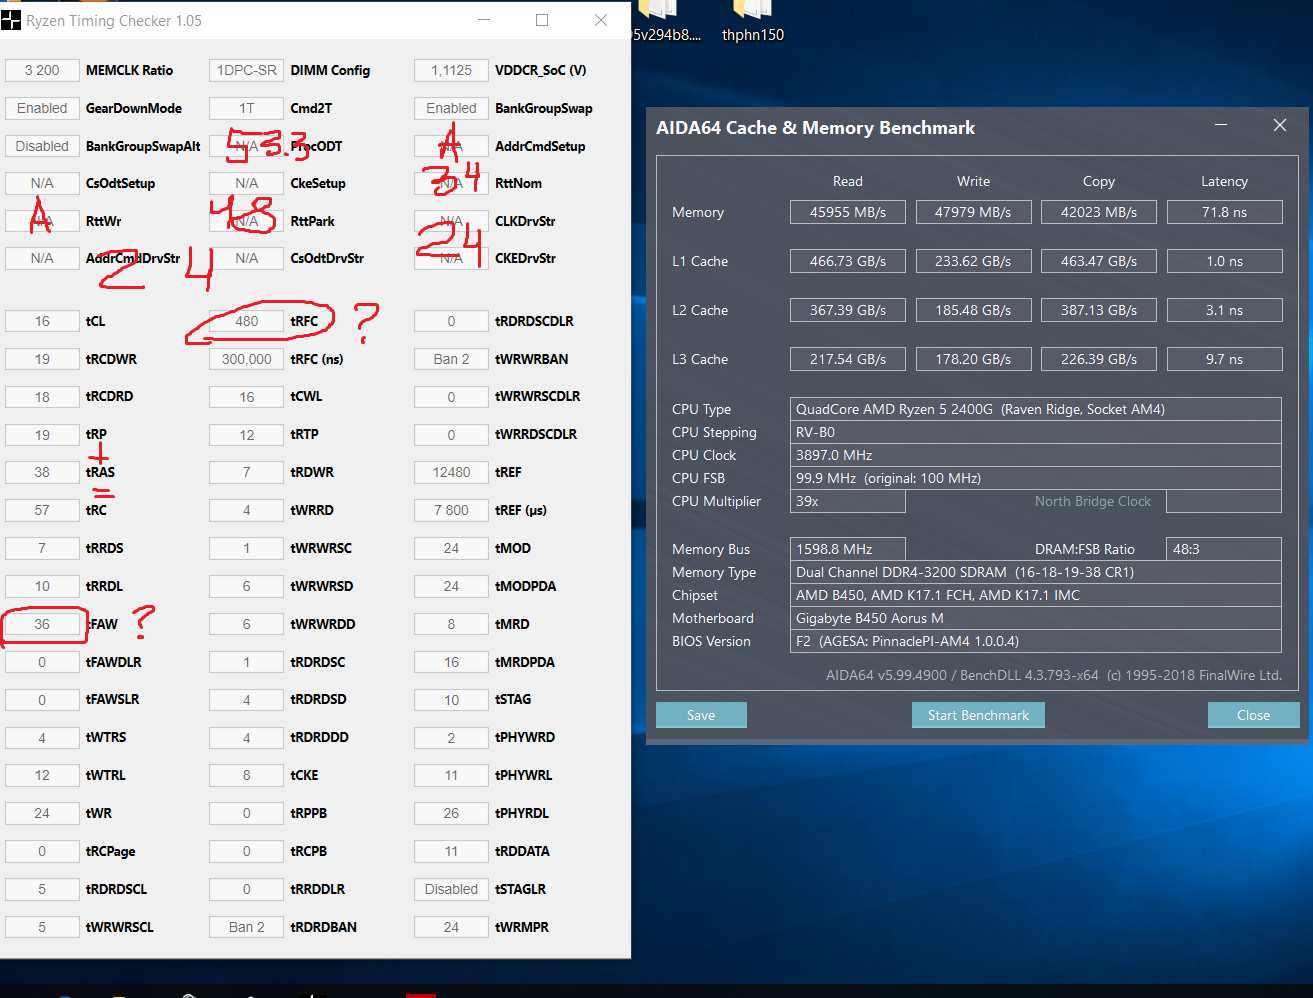This screenshot has width=1313, height=998.
Task: Select the tCKE value field
Action: 247,775
